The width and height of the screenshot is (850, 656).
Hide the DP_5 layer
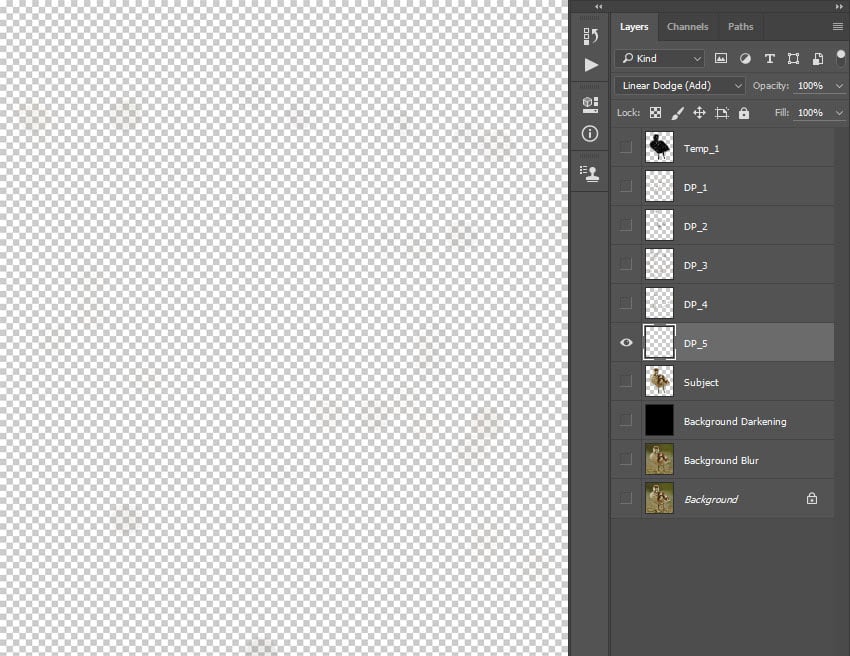click(626, 343)
